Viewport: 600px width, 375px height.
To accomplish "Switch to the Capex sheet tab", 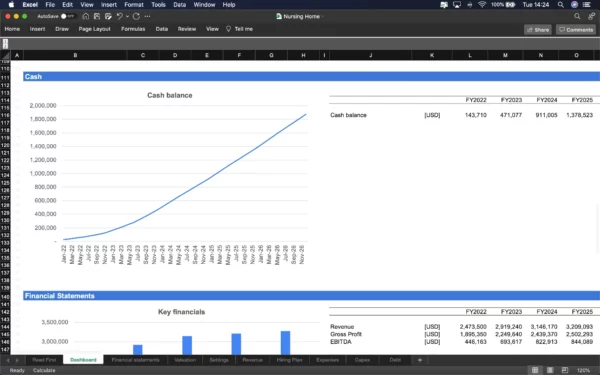I will pyautogui.click(x=362, y=360).
